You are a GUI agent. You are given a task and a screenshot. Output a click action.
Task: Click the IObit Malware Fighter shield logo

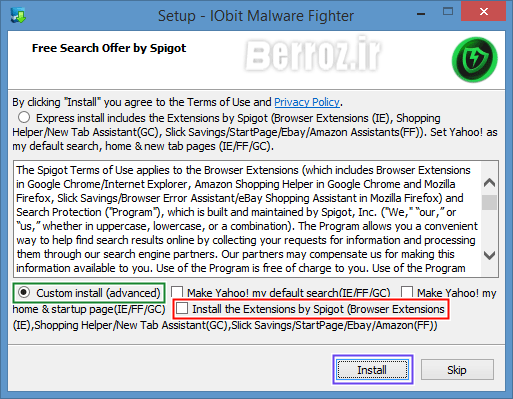(x=475, y=60)
